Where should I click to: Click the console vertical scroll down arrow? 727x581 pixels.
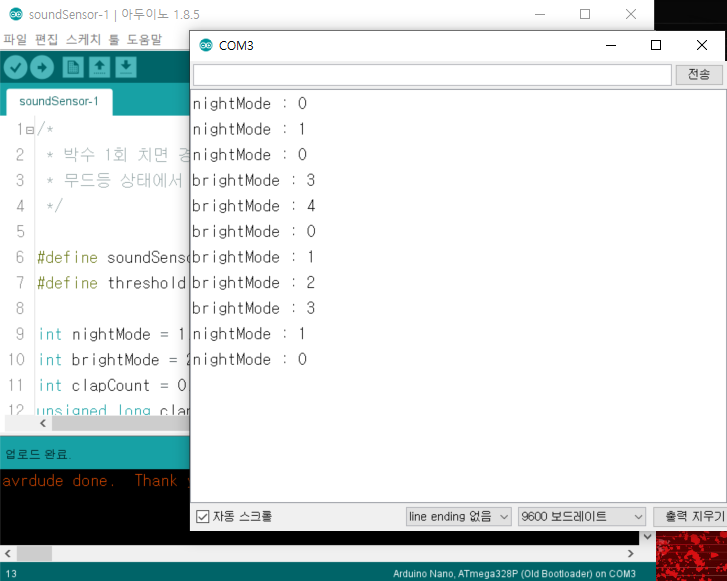[647, 537]
